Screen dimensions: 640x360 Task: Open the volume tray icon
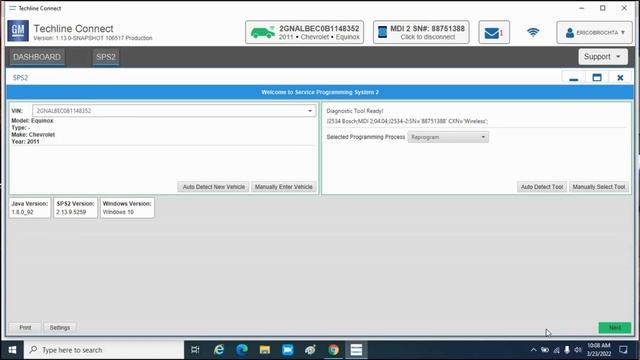click(578, 350)
